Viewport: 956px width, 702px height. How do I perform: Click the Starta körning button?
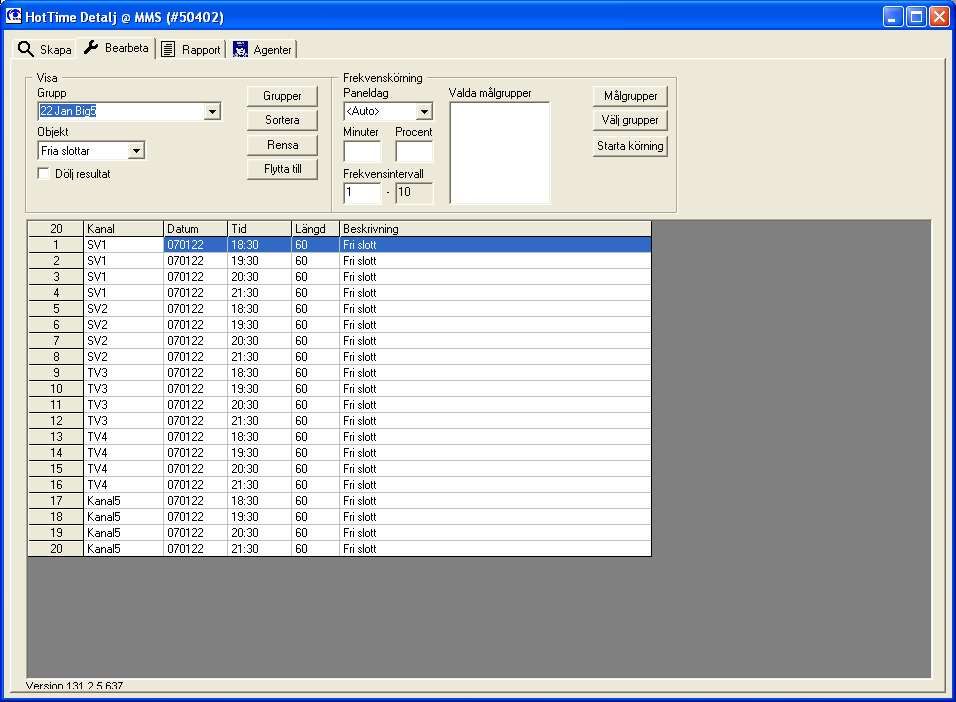coord(630,146)
